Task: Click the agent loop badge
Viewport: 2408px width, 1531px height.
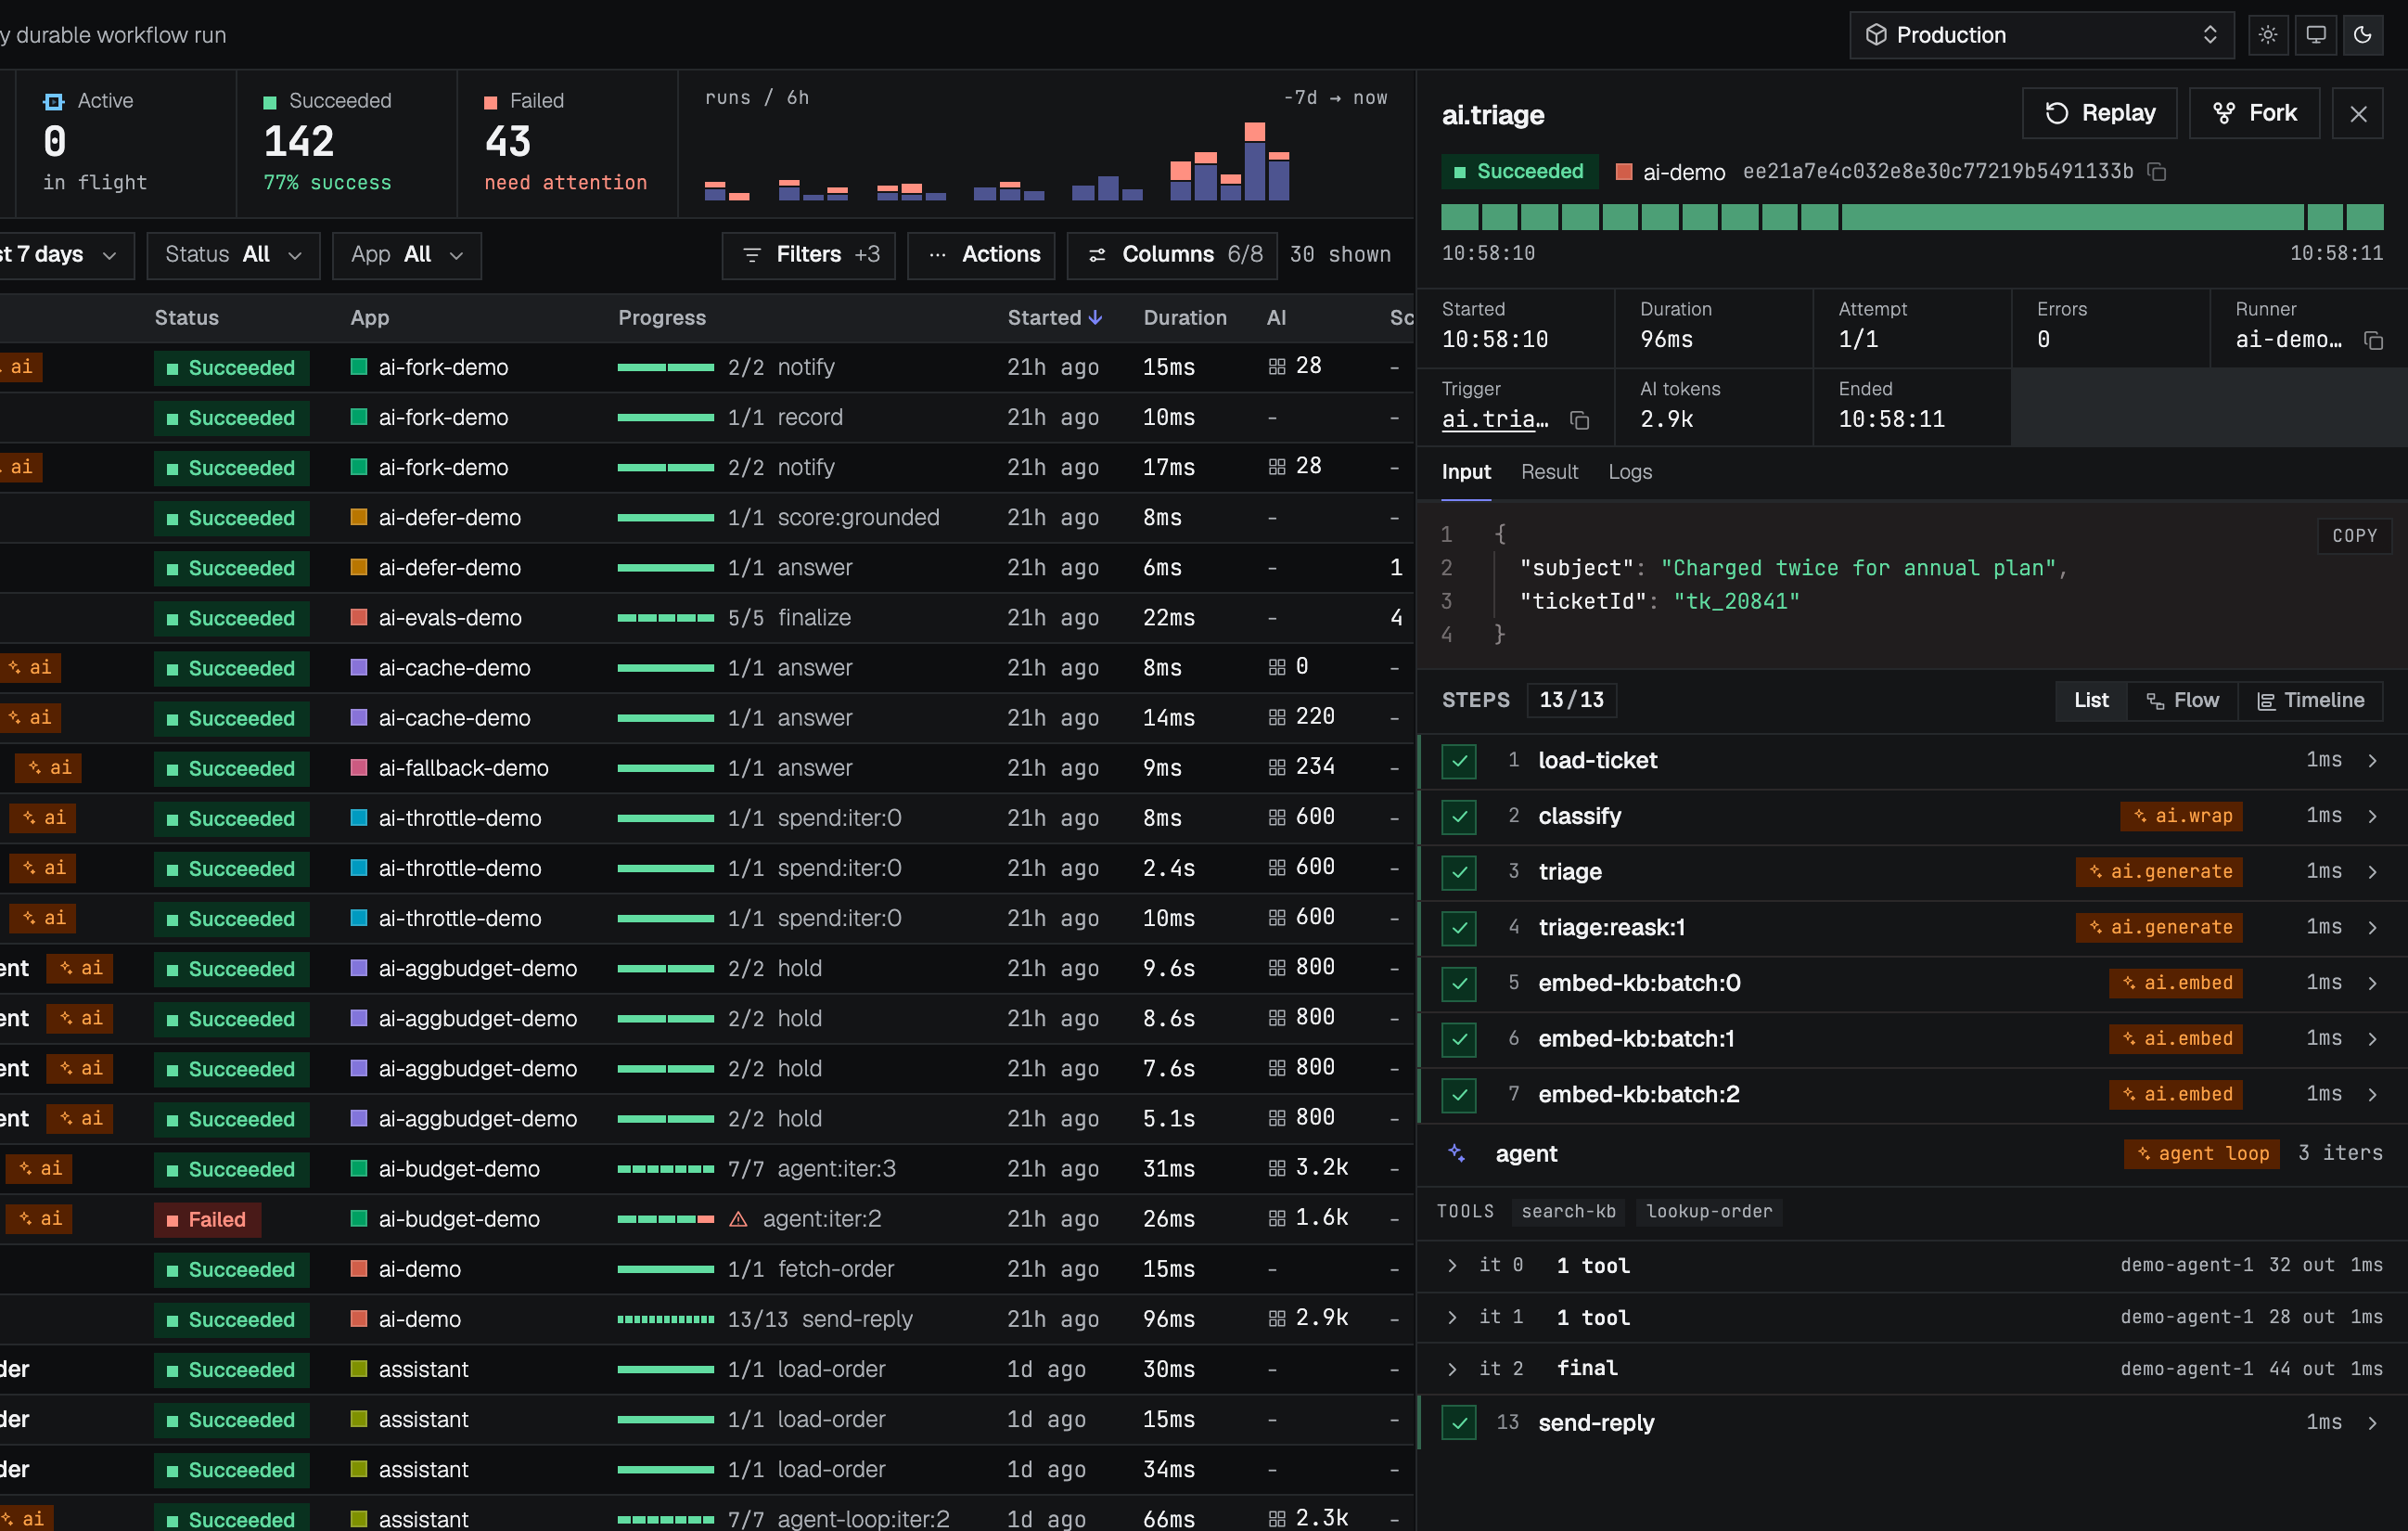Action: (2202, 1154)
